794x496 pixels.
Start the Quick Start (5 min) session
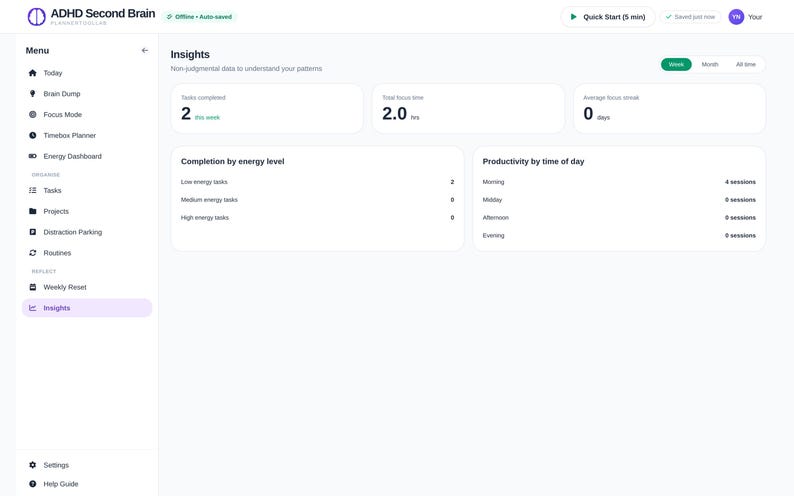click(x=608, y=17)
